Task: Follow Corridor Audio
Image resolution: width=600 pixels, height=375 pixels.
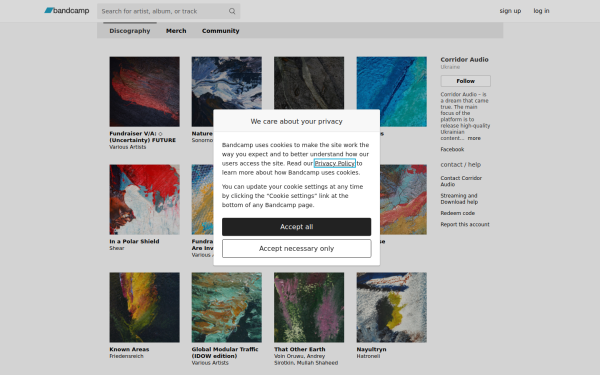Action: 465,81
